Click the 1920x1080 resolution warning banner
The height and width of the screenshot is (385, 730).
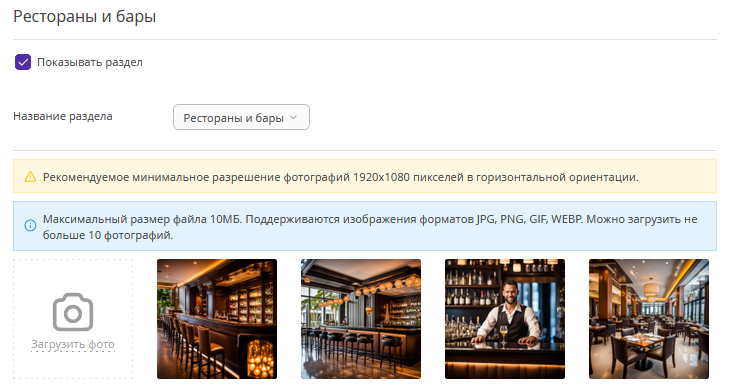click(365, 176)
